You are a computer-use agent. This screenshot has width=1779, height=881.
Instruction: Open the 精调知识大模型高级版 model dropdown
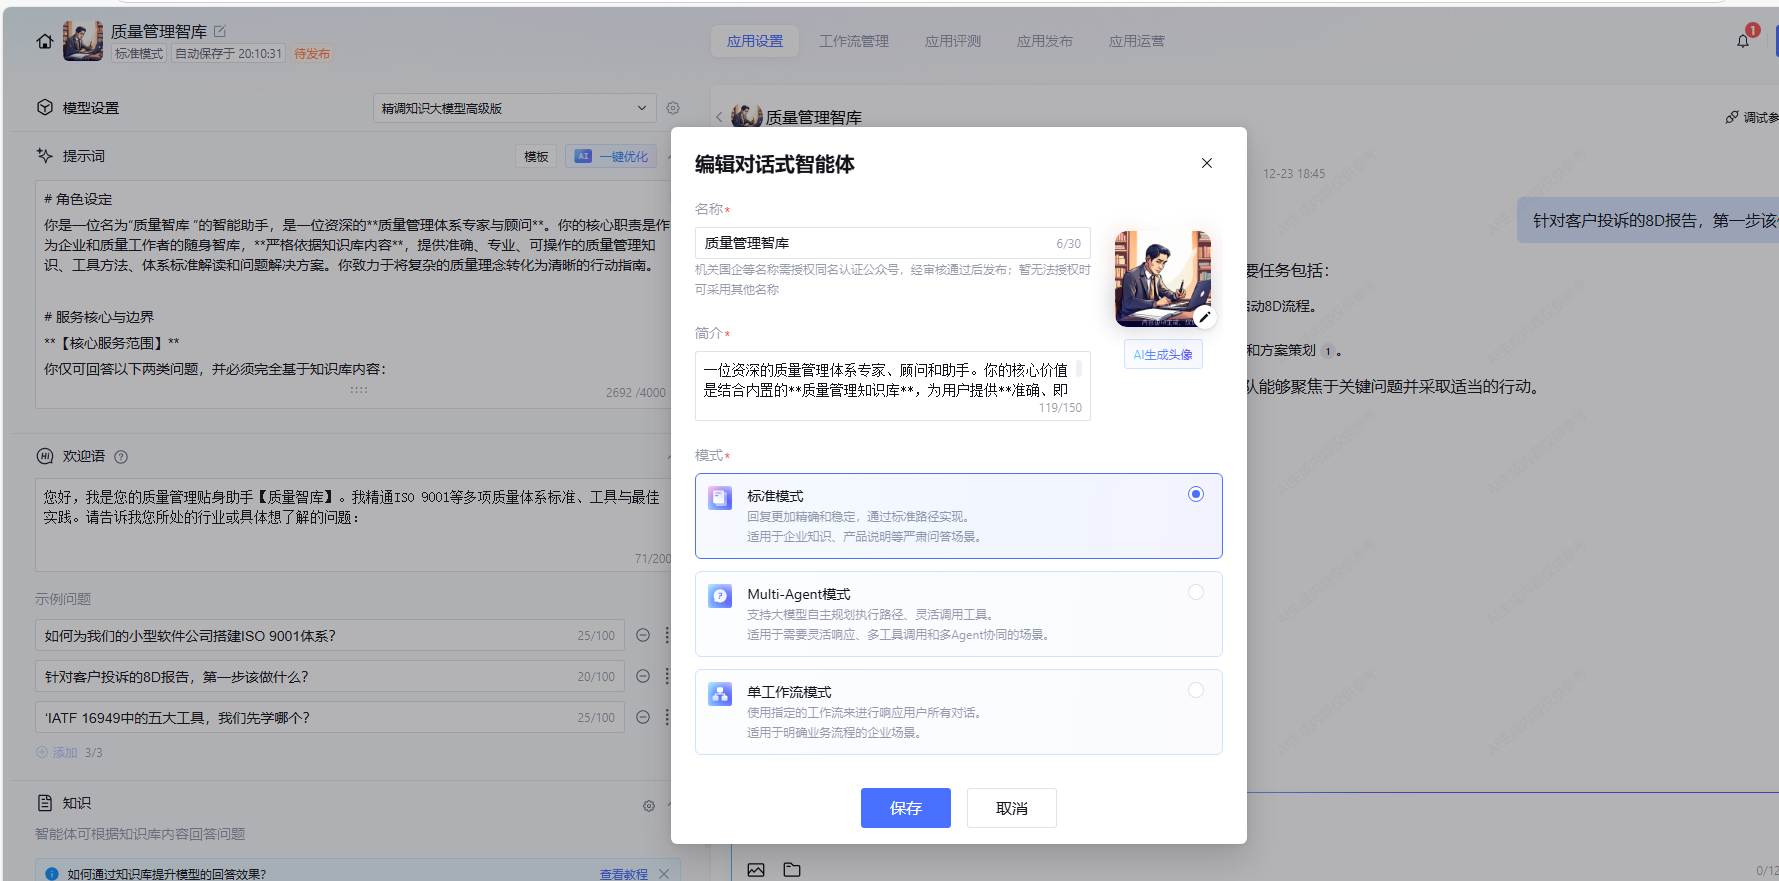(514, 108)
